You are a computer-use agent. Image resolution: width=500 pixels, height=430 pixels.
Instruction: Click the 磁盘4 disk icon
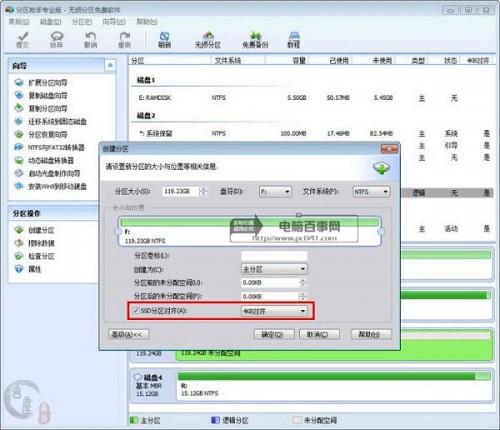tap(137, 377)
